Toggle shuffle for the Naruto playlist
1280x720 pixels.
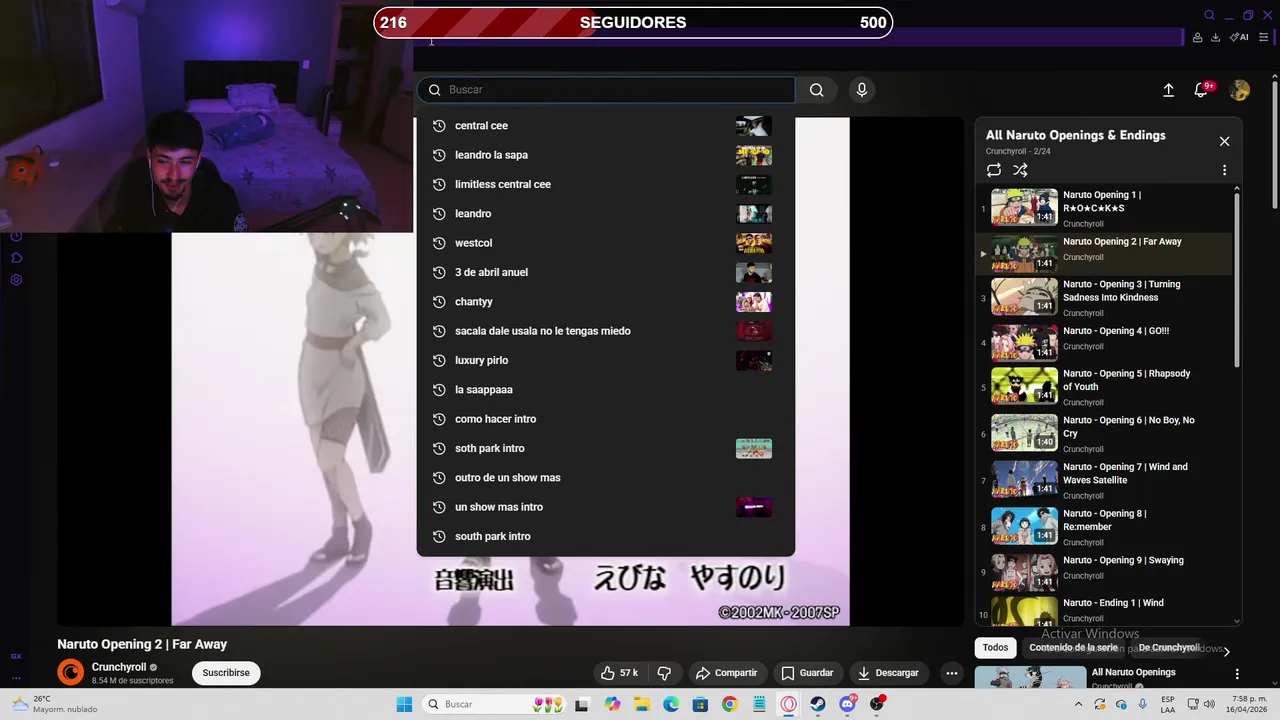[x=1020, y=171]
